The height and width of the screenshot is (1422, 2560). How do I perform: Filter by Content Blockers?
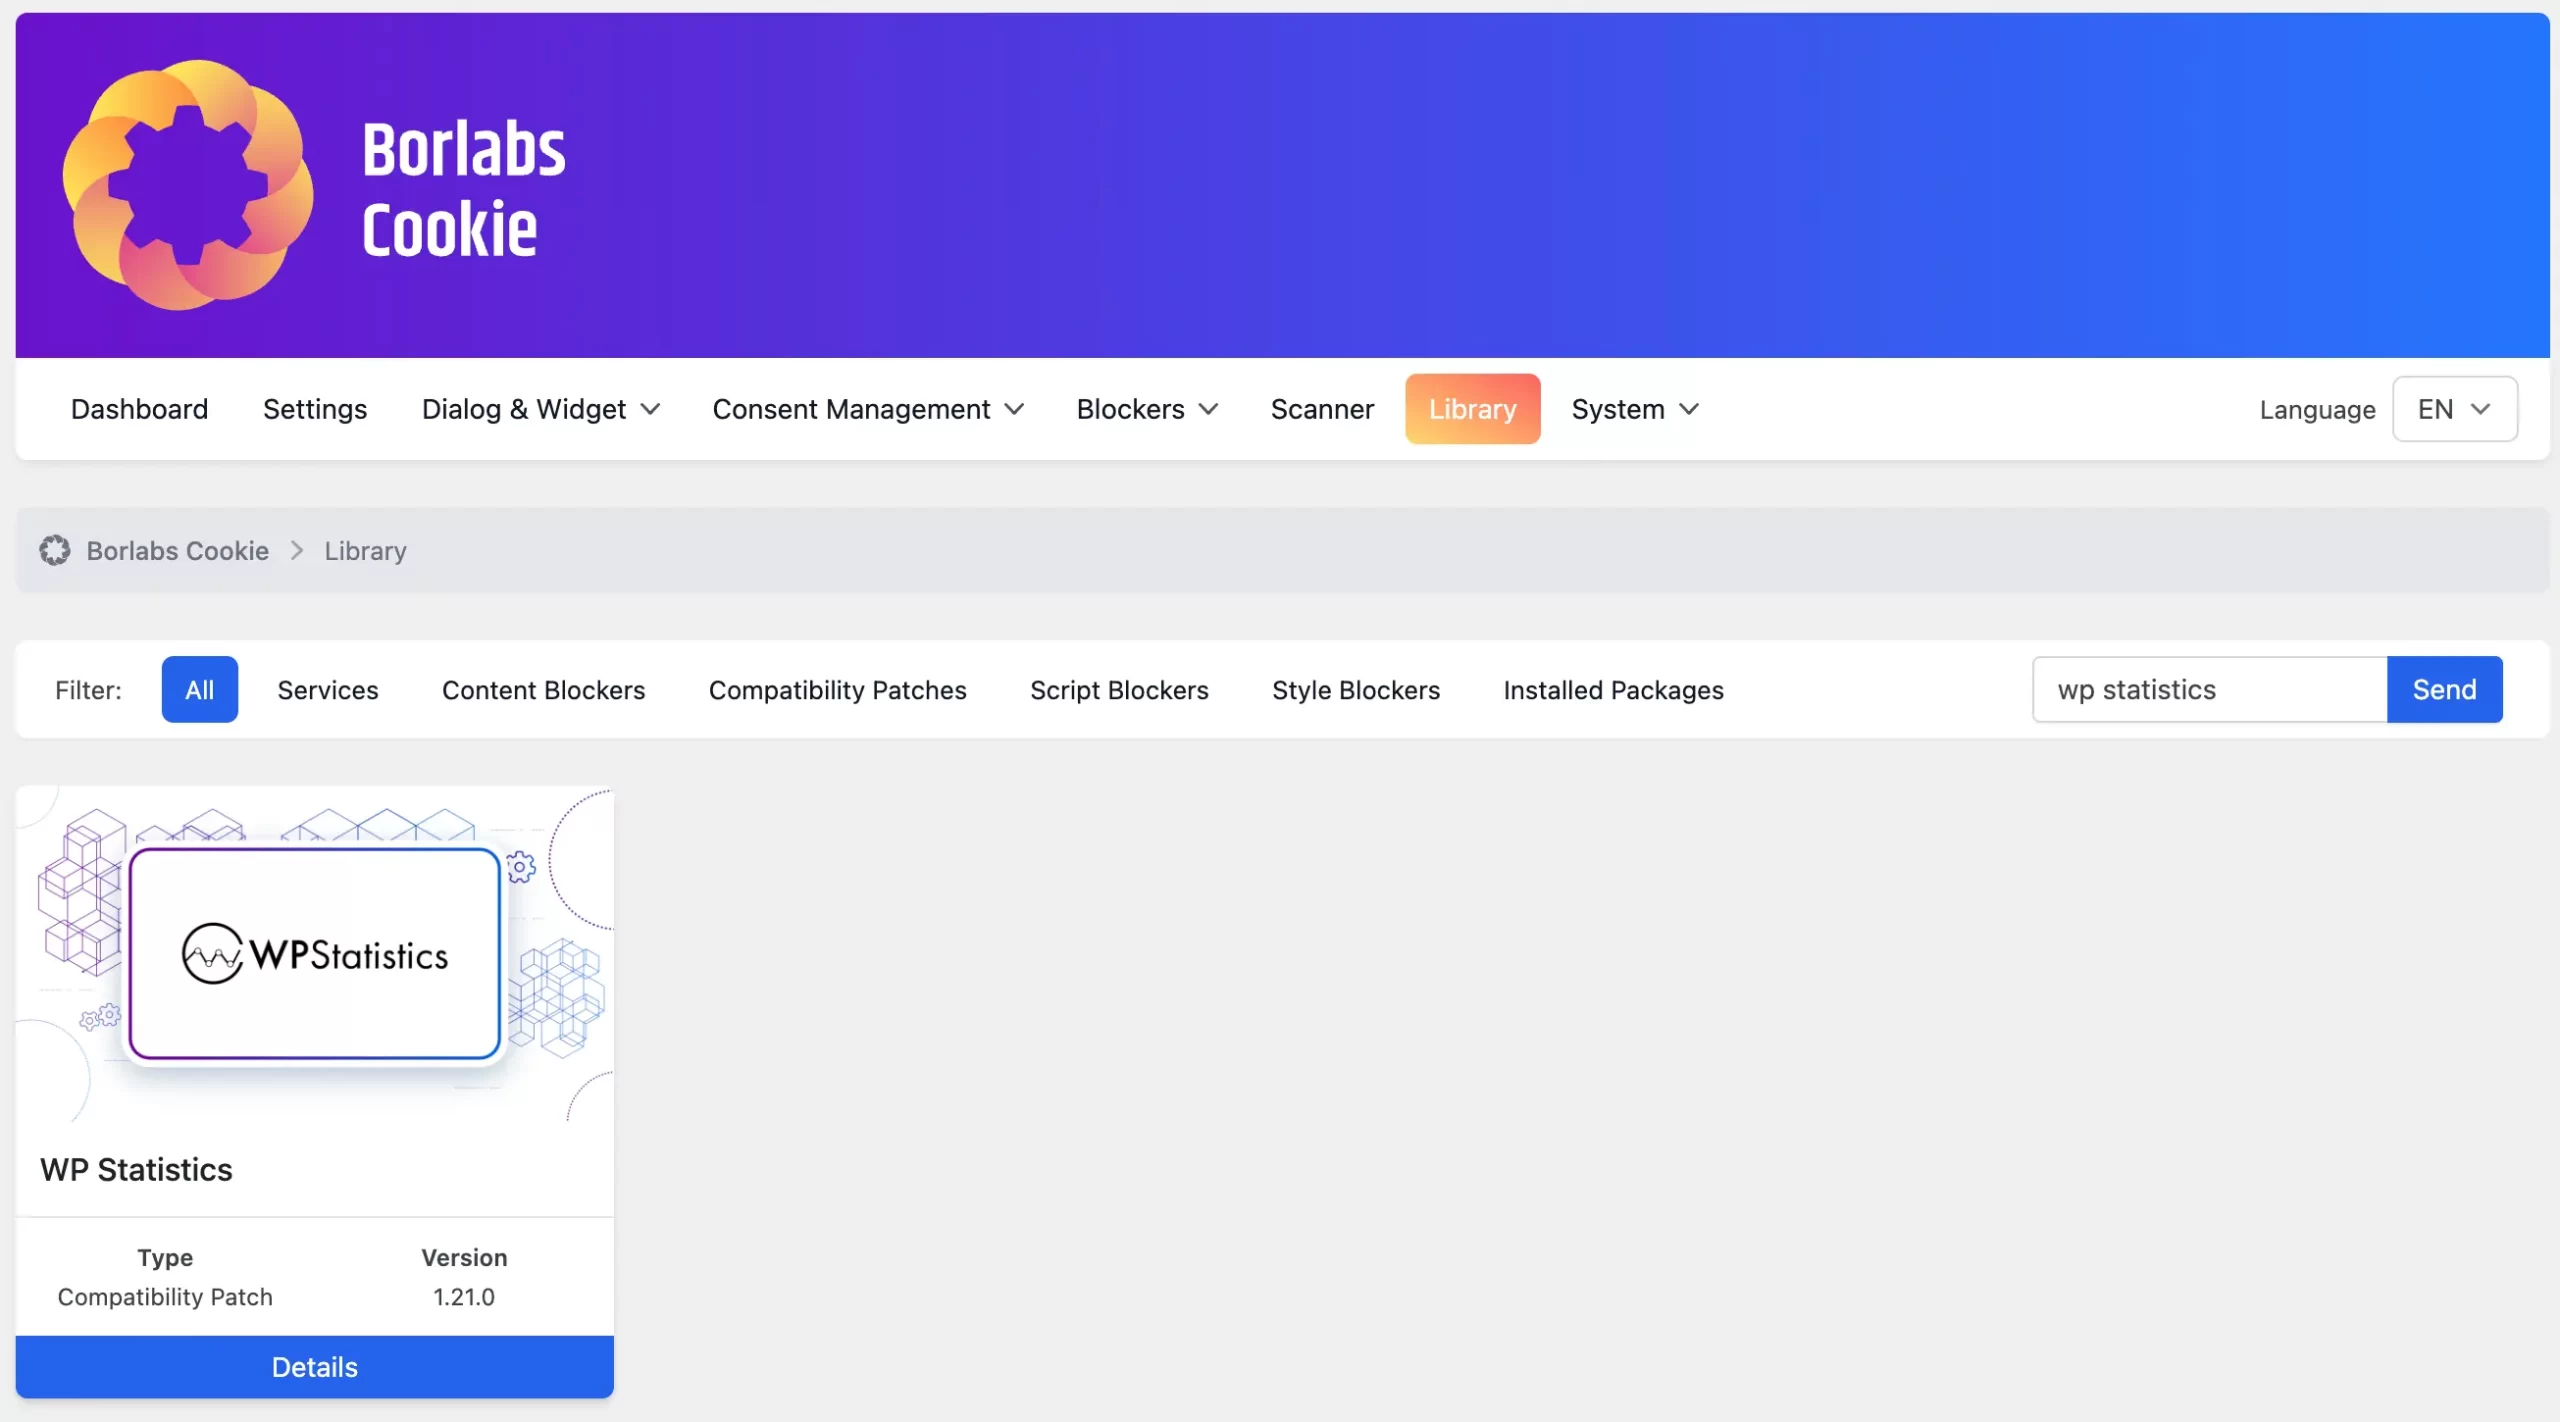tap(543, 690)
